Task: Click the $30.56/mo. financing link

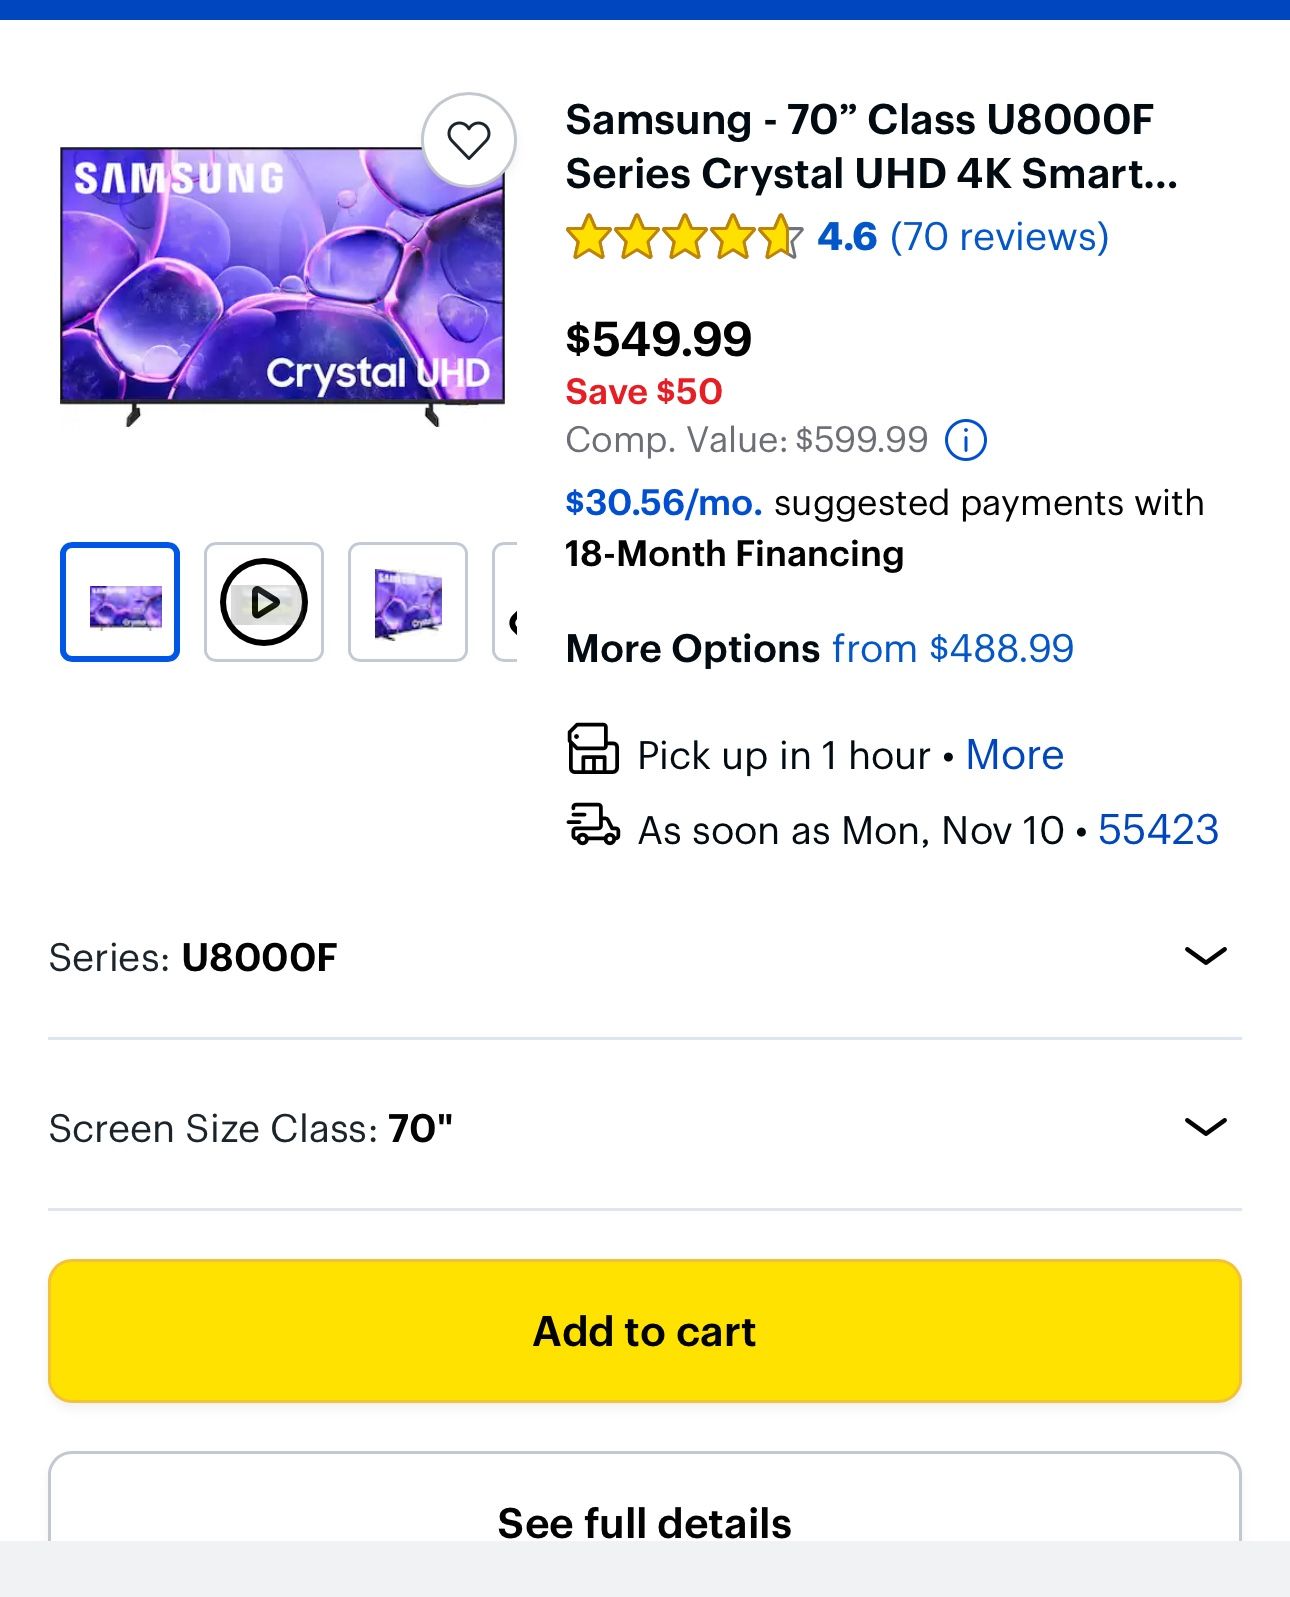Action: [663, 503]
